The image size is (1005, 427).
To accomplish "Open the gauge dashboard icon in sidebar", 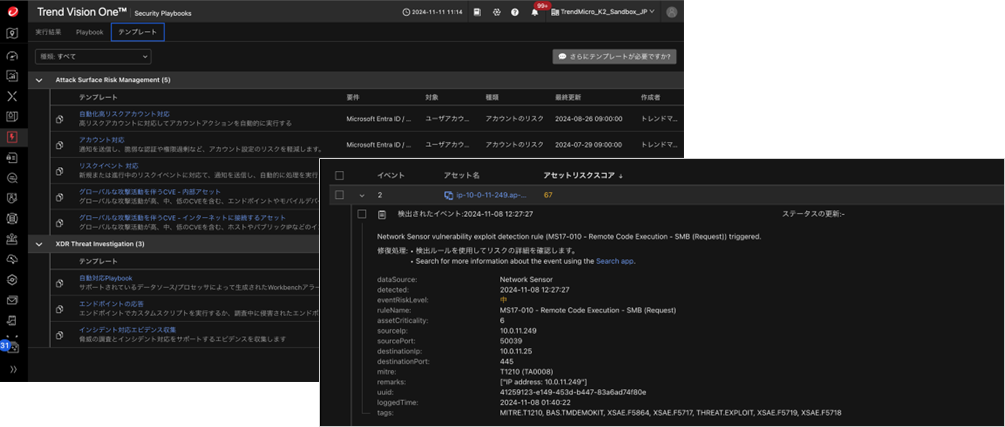I will pyautogui.click(x=12, y=56).
